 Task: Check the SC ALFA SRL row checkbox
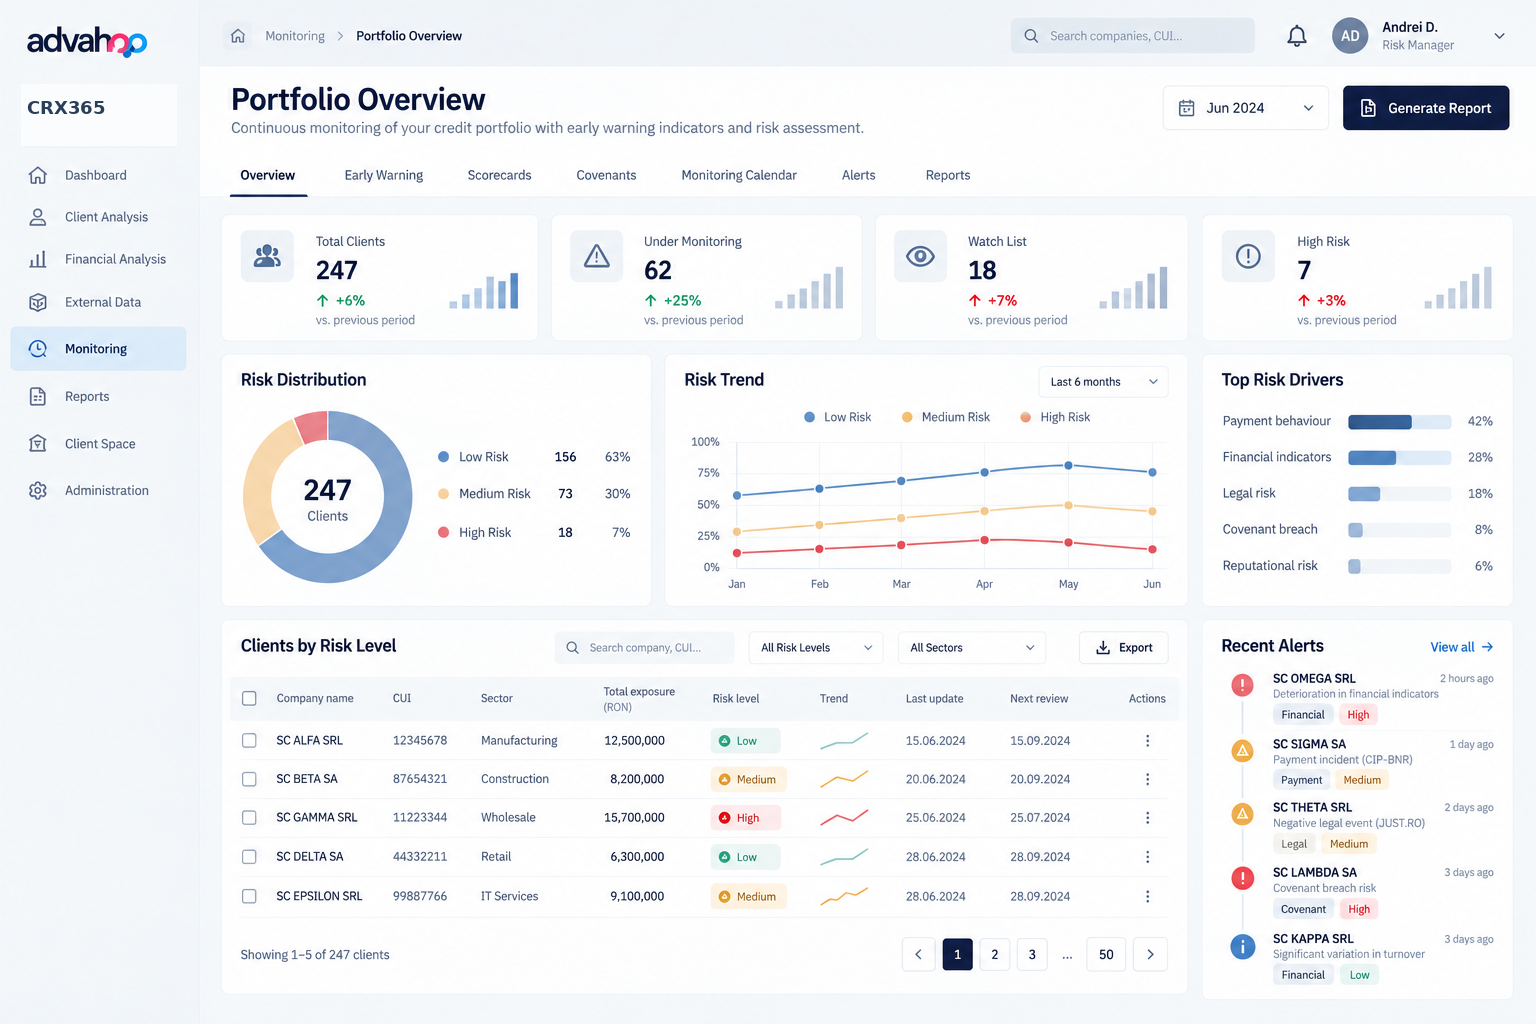249,741
